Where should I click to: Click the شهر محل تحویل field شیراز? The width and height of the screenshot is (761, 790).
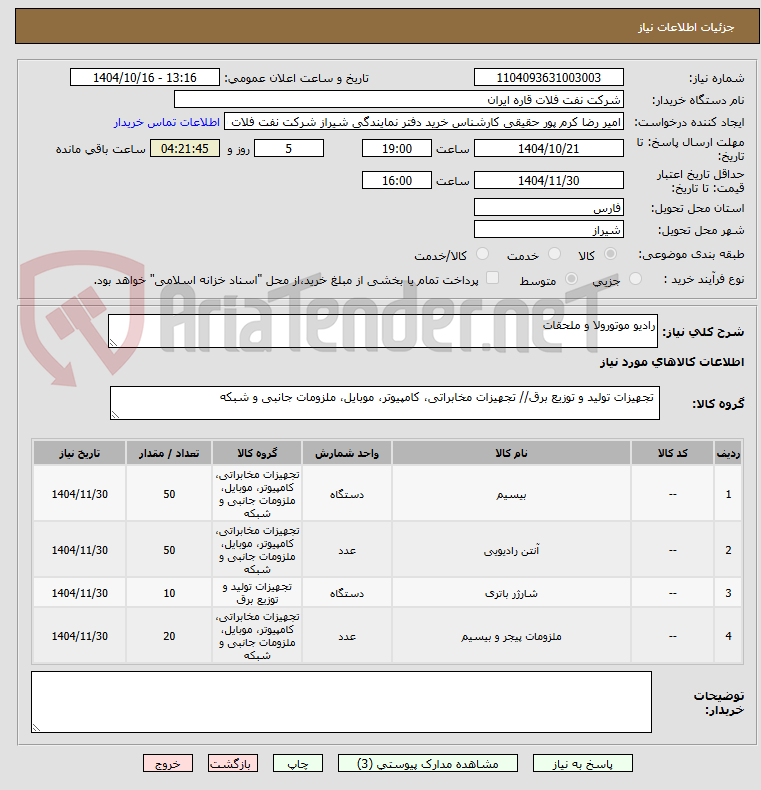click(548, 229)
